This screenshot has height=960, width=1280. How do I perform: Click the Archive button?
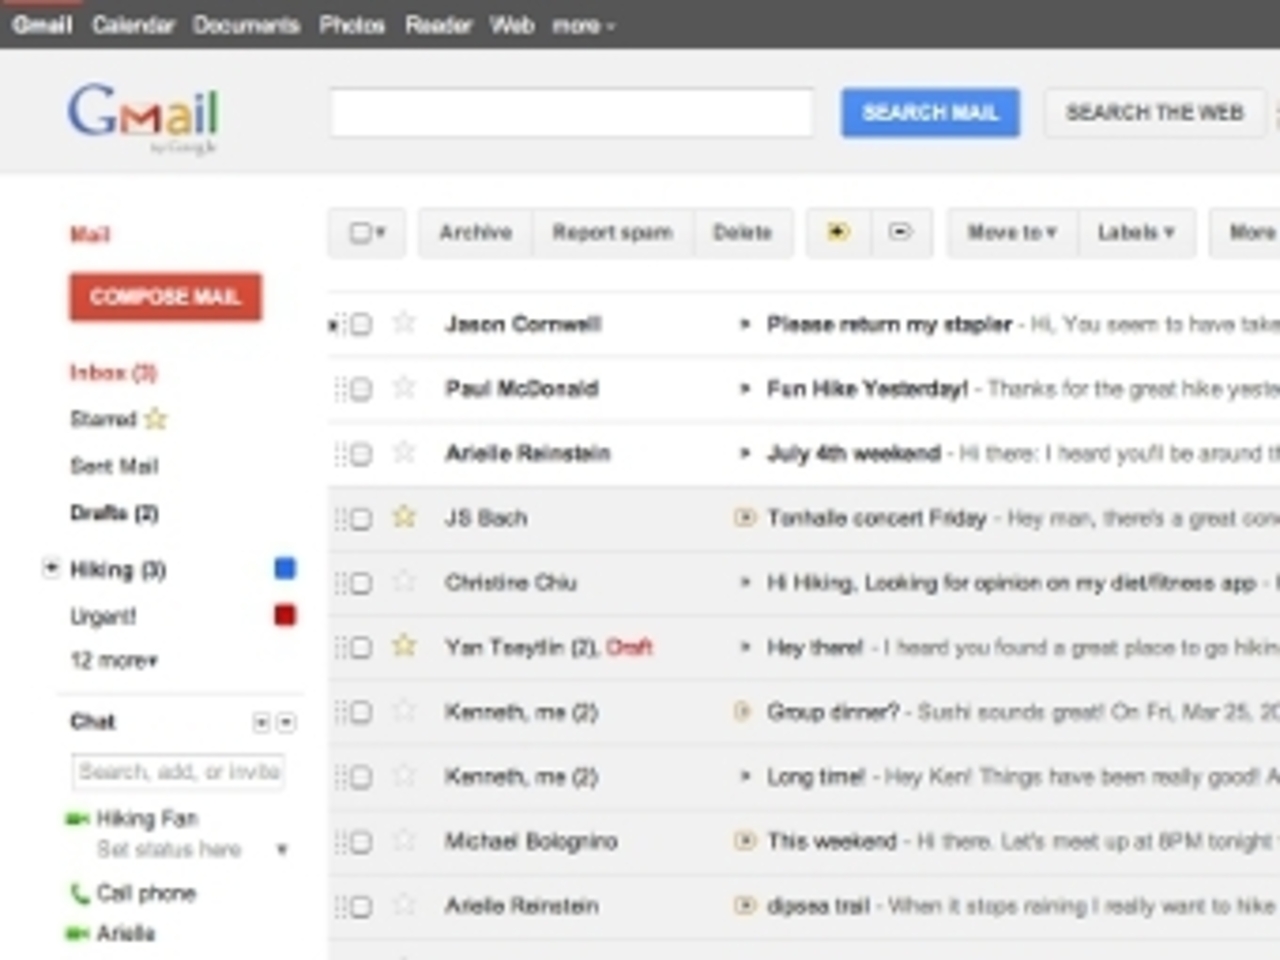click(476, 232)
